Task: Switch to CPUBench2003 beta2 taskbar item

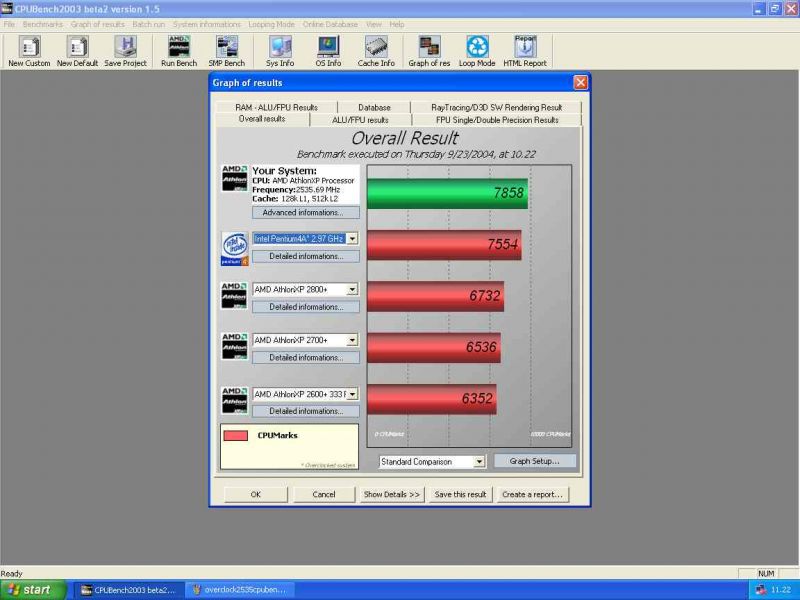Action: [129, 590]
